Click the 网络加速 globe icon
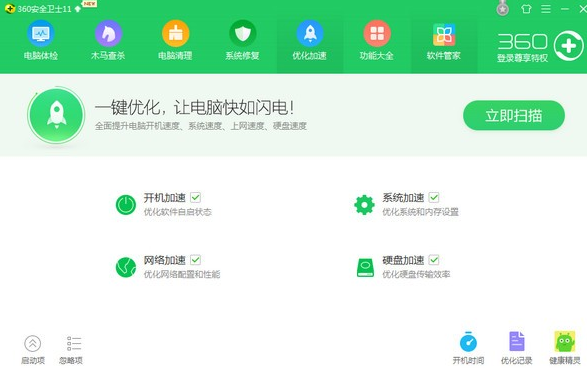 click(x=126, y=267)
